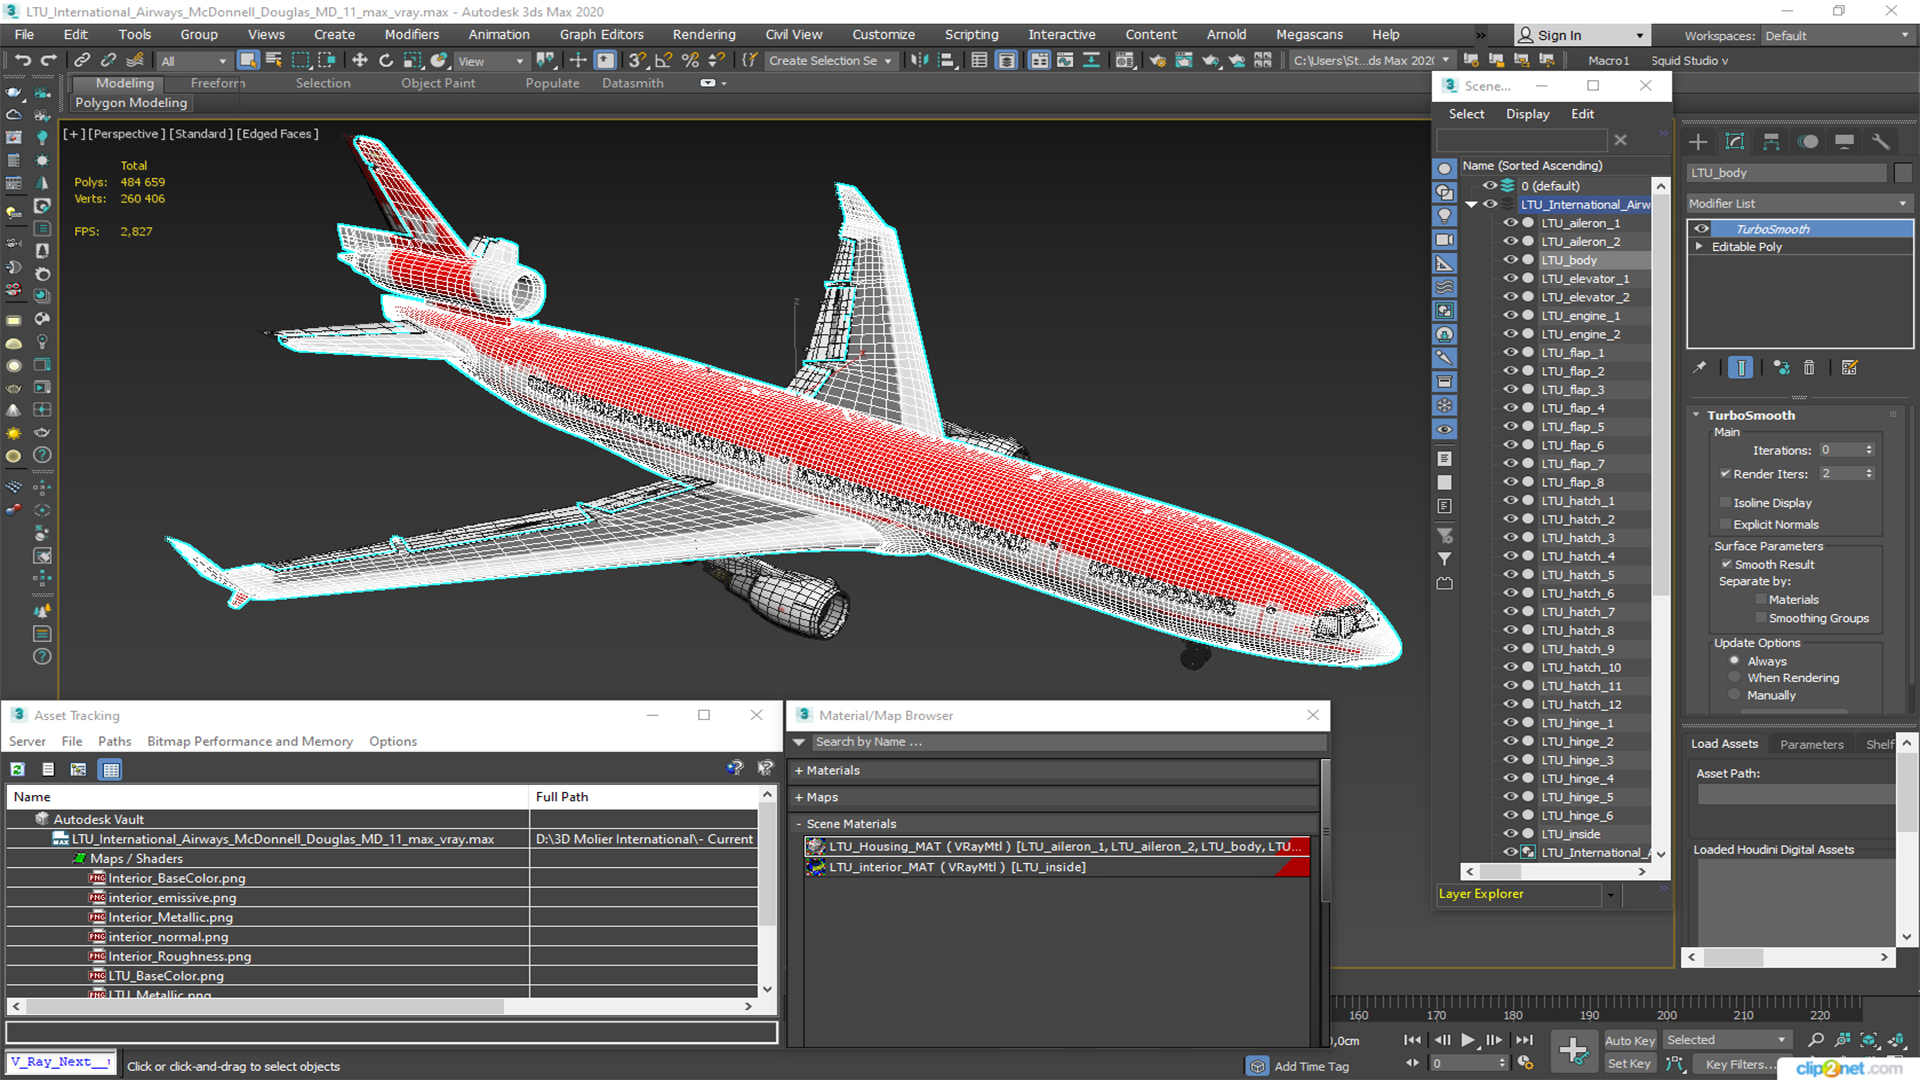Hide LTU_body with its eye icon
This screenshot has height=1080, width=1920.
pos(1510,260)
